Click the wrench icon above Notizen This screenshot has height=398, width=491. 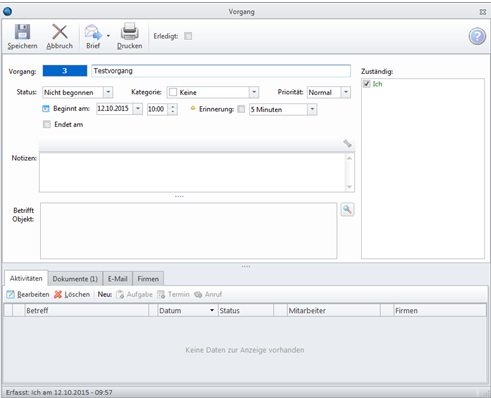coord(347,144)
